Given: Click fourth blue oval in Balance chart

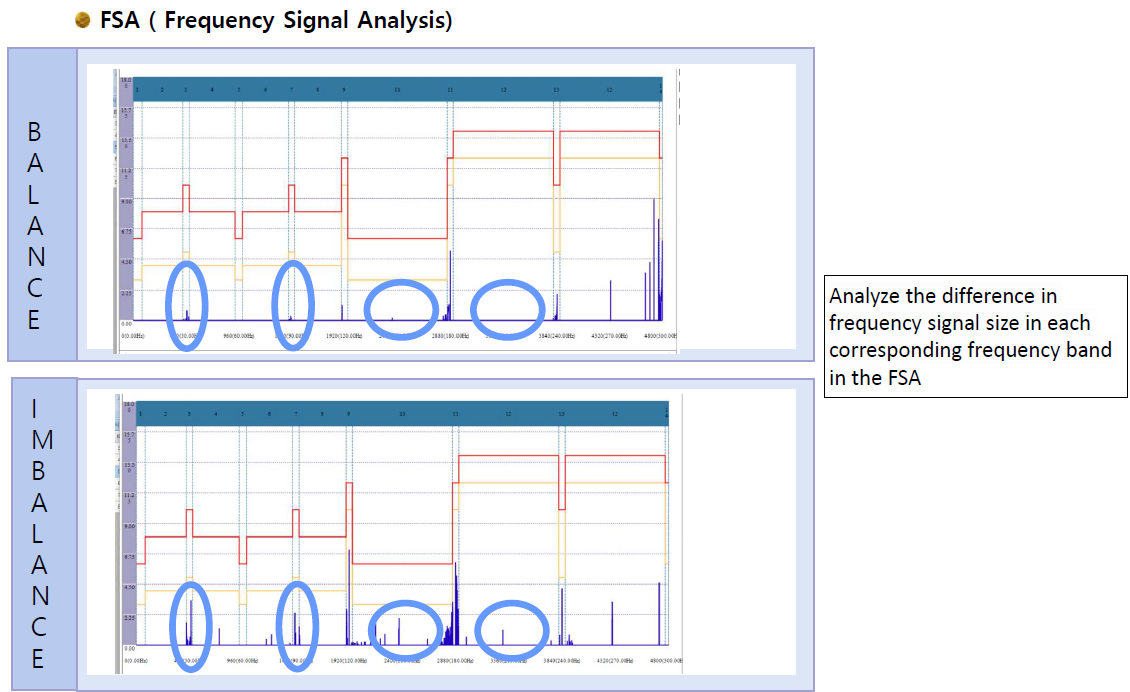Looking at the screenshot, I should [x=509, y=309].
